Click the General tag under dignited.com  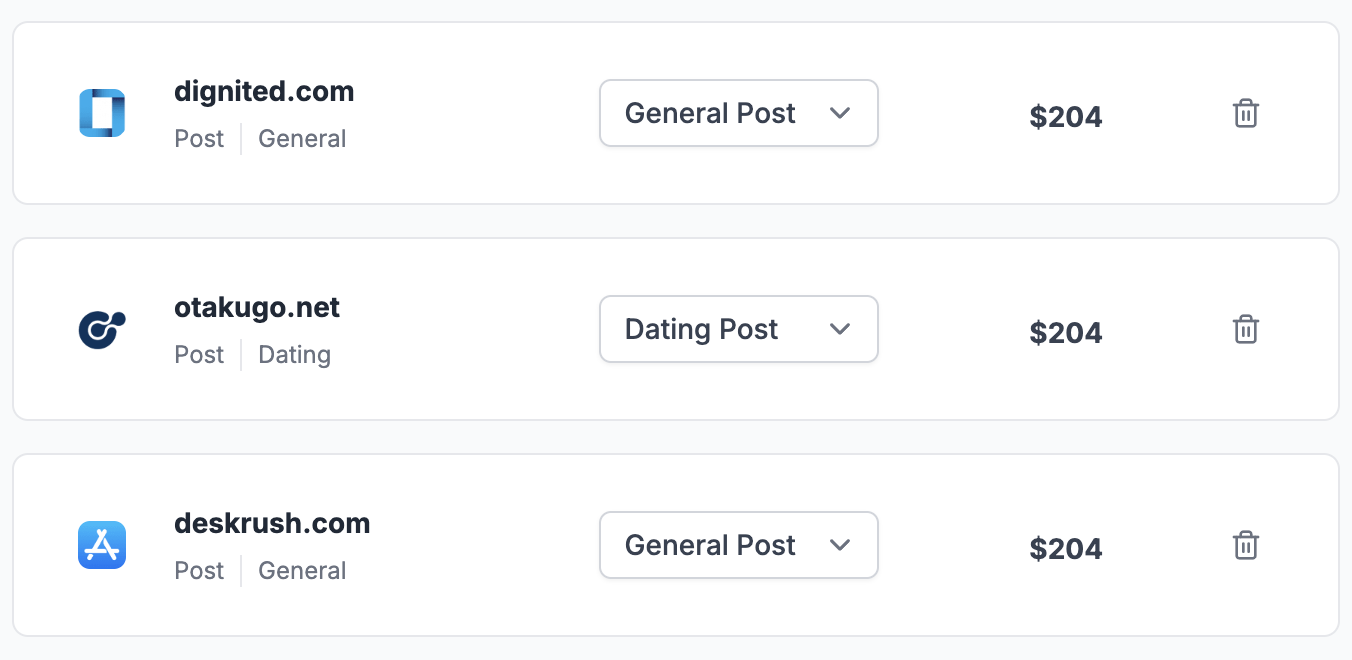click(x=302, y=139)
